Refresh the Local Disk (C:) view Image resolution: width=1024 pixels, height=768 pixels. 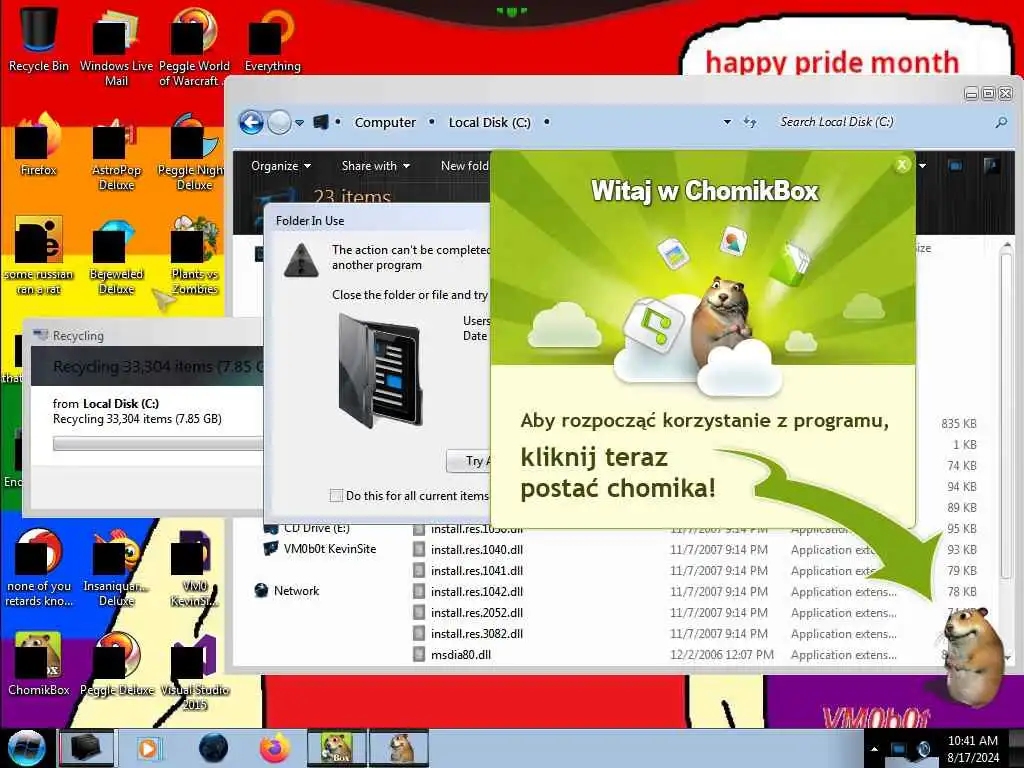point(750,122)
